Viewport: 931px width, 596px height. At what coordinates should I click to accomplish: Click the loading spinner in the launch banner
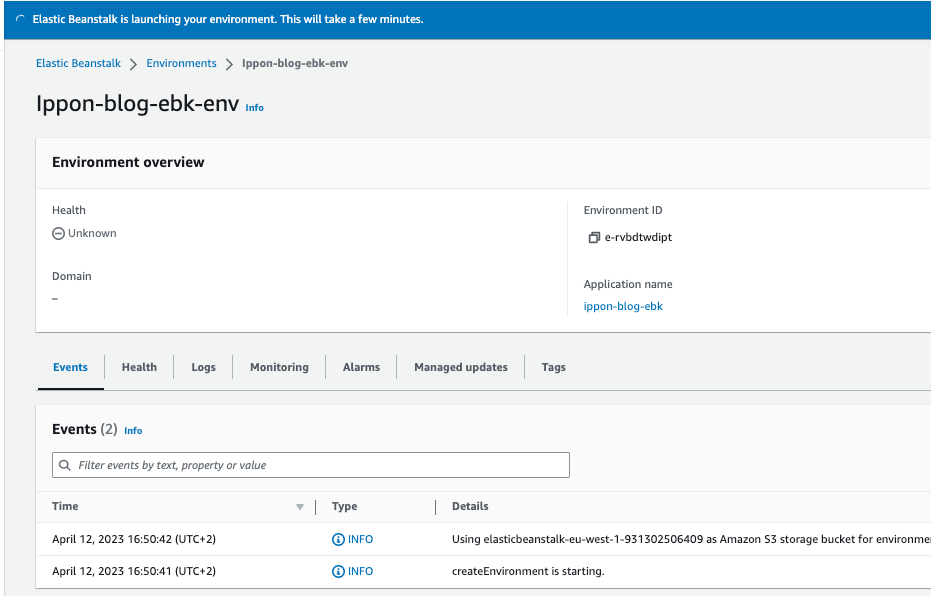pos(20,19)
